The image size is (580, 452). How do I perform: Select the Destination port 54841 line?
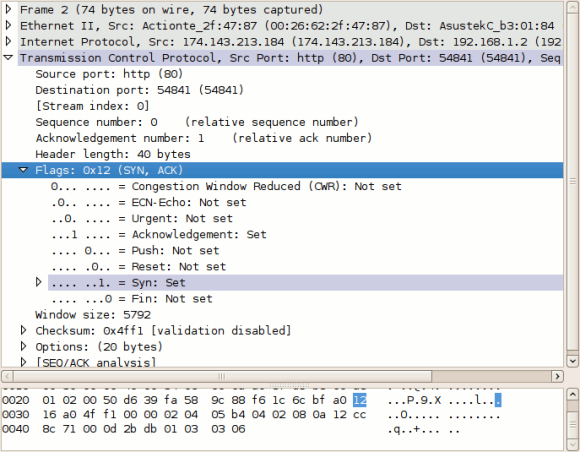139,90
